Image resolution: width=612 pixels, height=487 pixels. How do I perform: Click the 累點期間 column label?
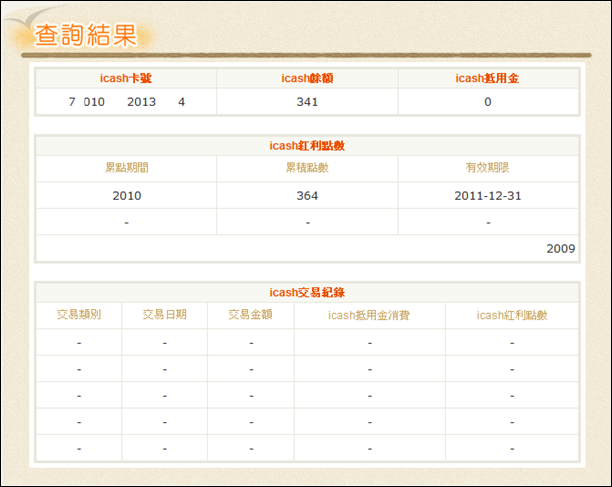pos(126,168)
